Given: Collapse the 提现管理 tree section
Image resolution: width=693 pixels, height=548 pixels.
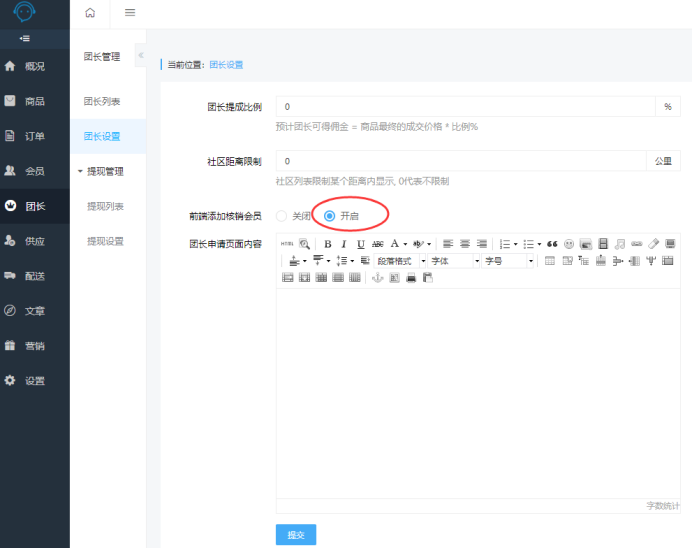Looking at the screenshot, I should [x=80, y=171].
